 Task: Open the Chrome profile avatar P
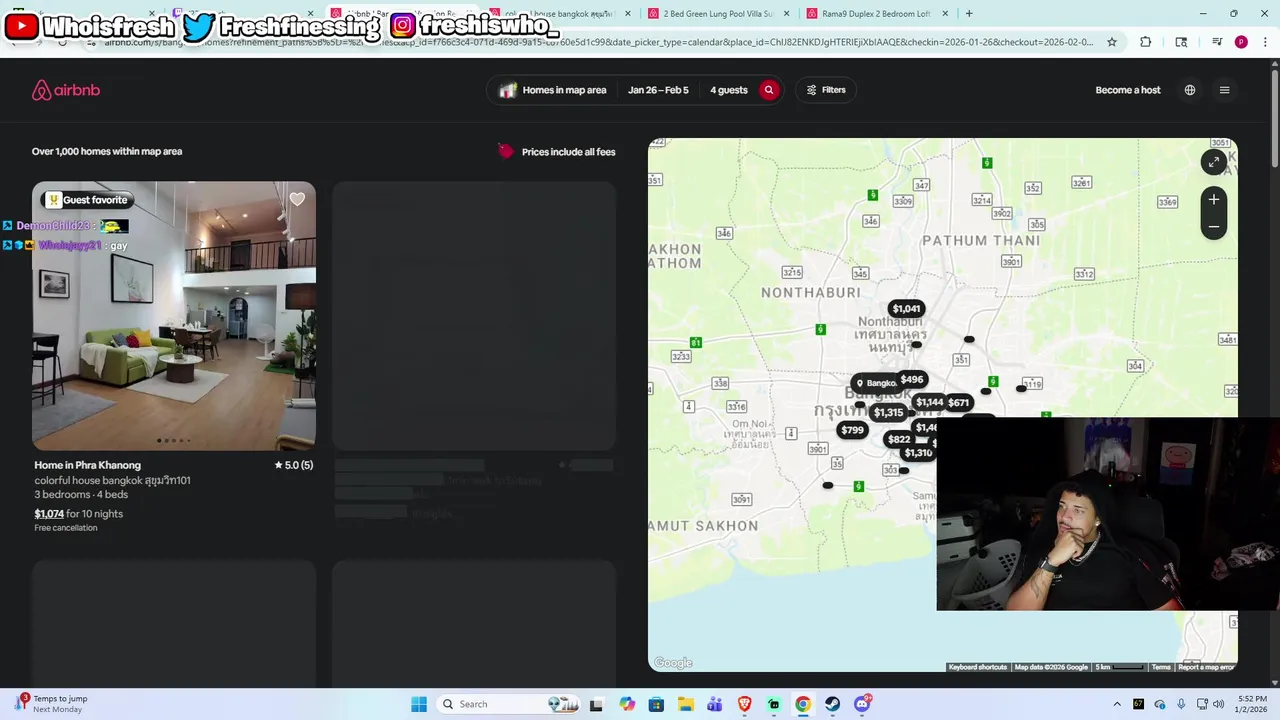click(1241, 42)
